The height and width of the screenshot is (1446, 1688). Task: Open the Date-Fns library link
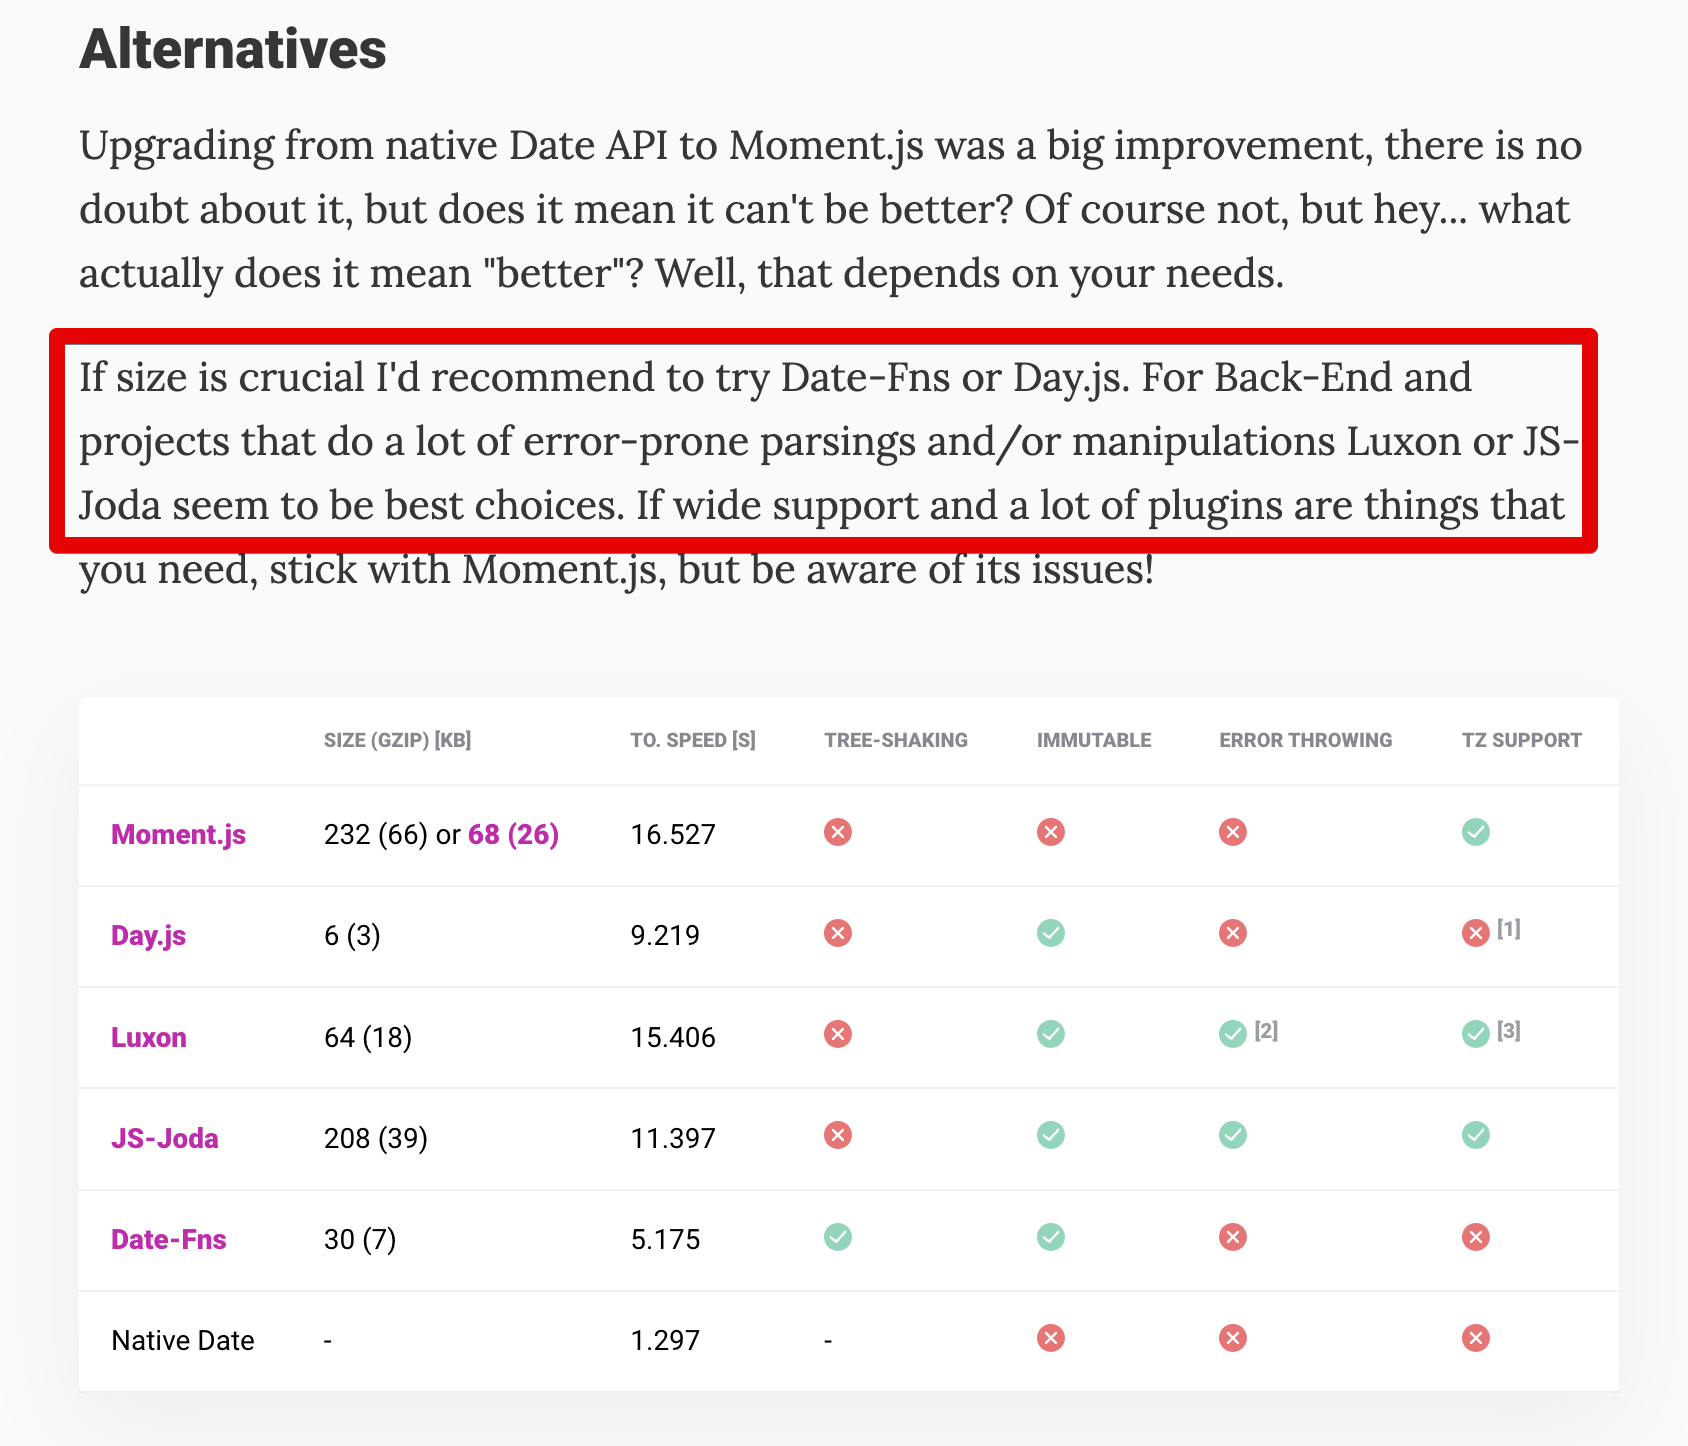coord(169,1239)
